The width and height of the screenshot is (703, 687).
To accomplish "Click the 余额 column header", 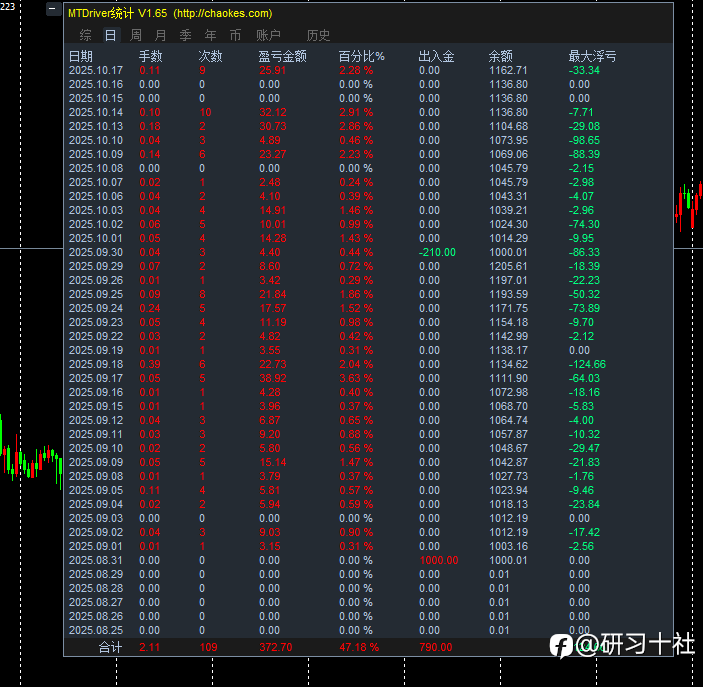I will [500, 56].
